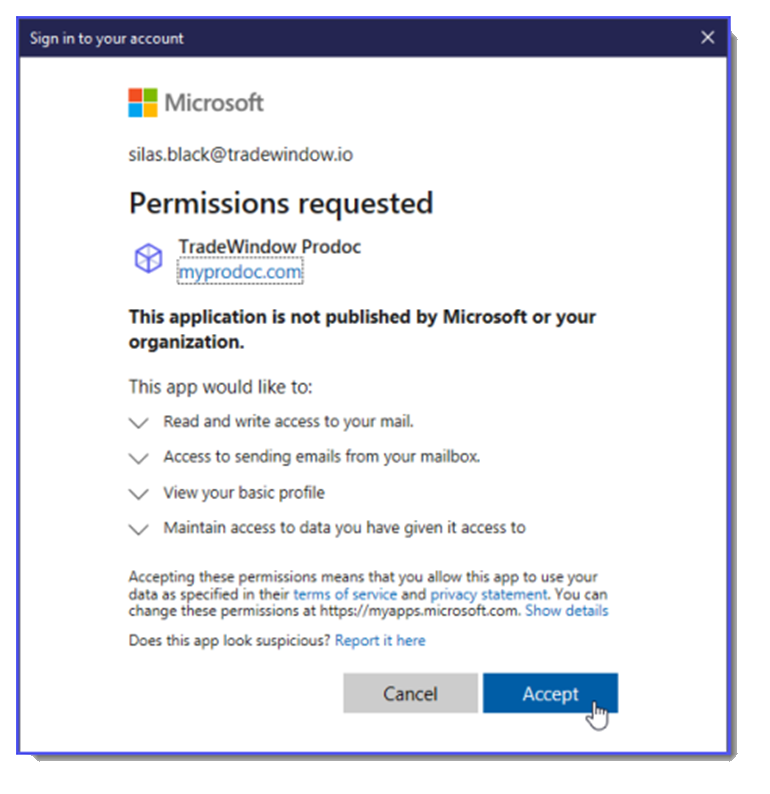
Task: Cancel the permissions request
Action: tap(410, 693)
